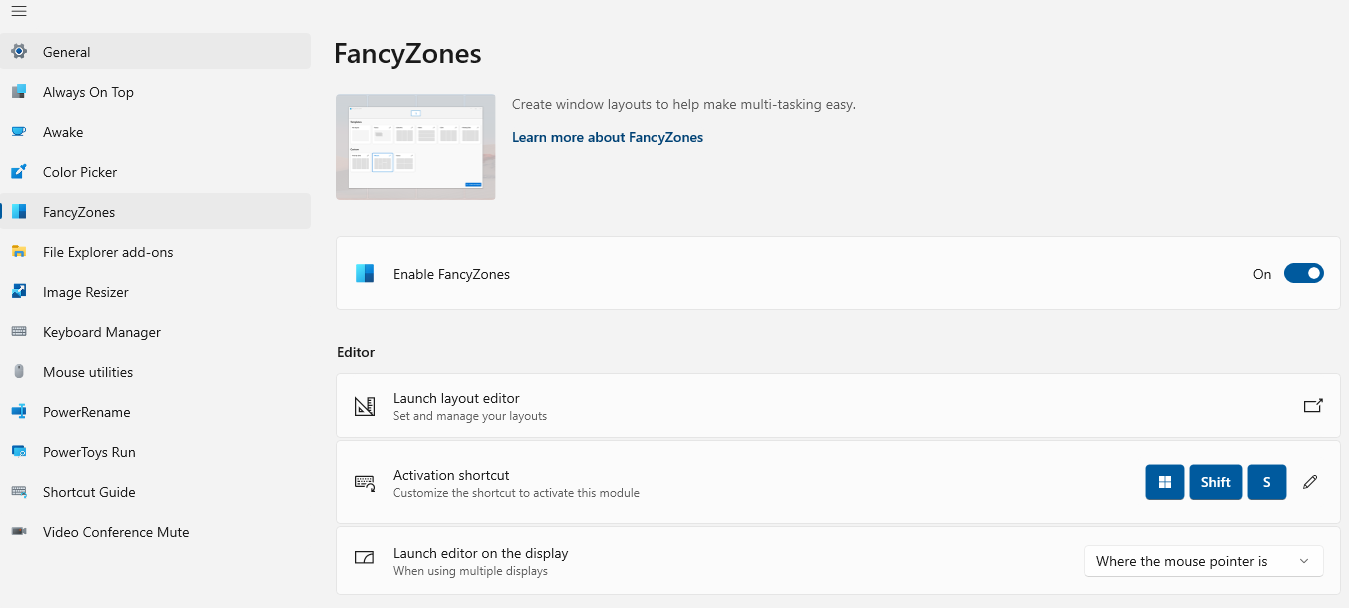Click the Shift key shortcut button

click(1215, 482)
